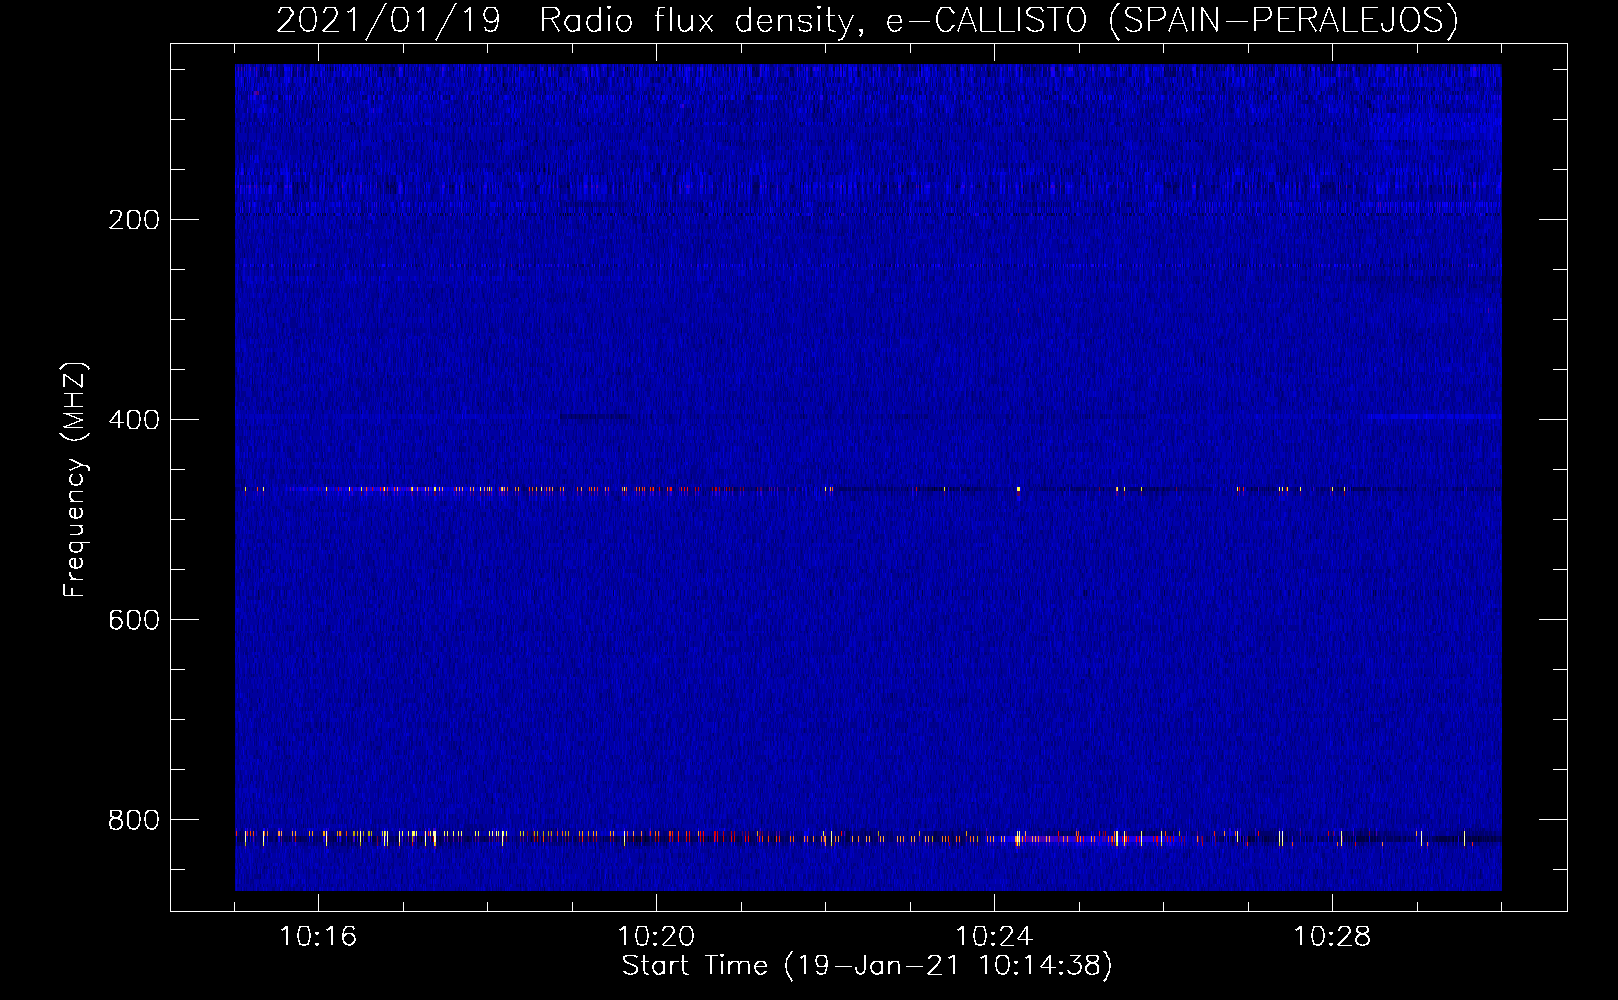Click the 400 frequency axis label
This screenshot has width=1618, height=1000.
(134, 420)
